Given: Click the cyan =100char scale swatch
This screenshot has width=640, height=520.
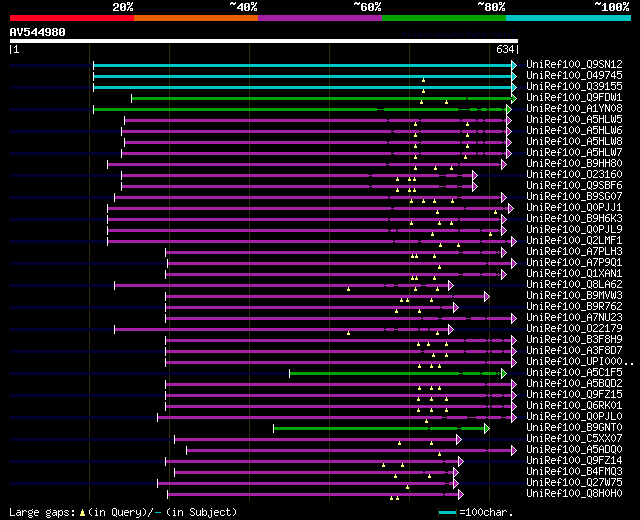Looking at the screenshot, I should 447,512.
